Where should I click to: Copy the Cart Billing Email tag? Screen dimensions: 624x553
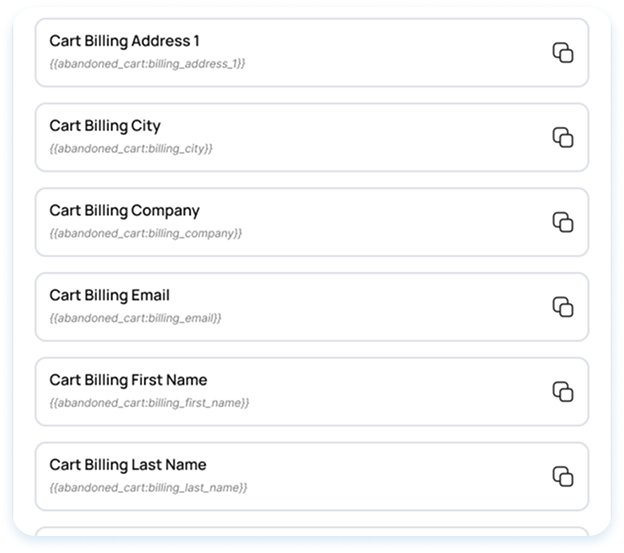(563, 307)
